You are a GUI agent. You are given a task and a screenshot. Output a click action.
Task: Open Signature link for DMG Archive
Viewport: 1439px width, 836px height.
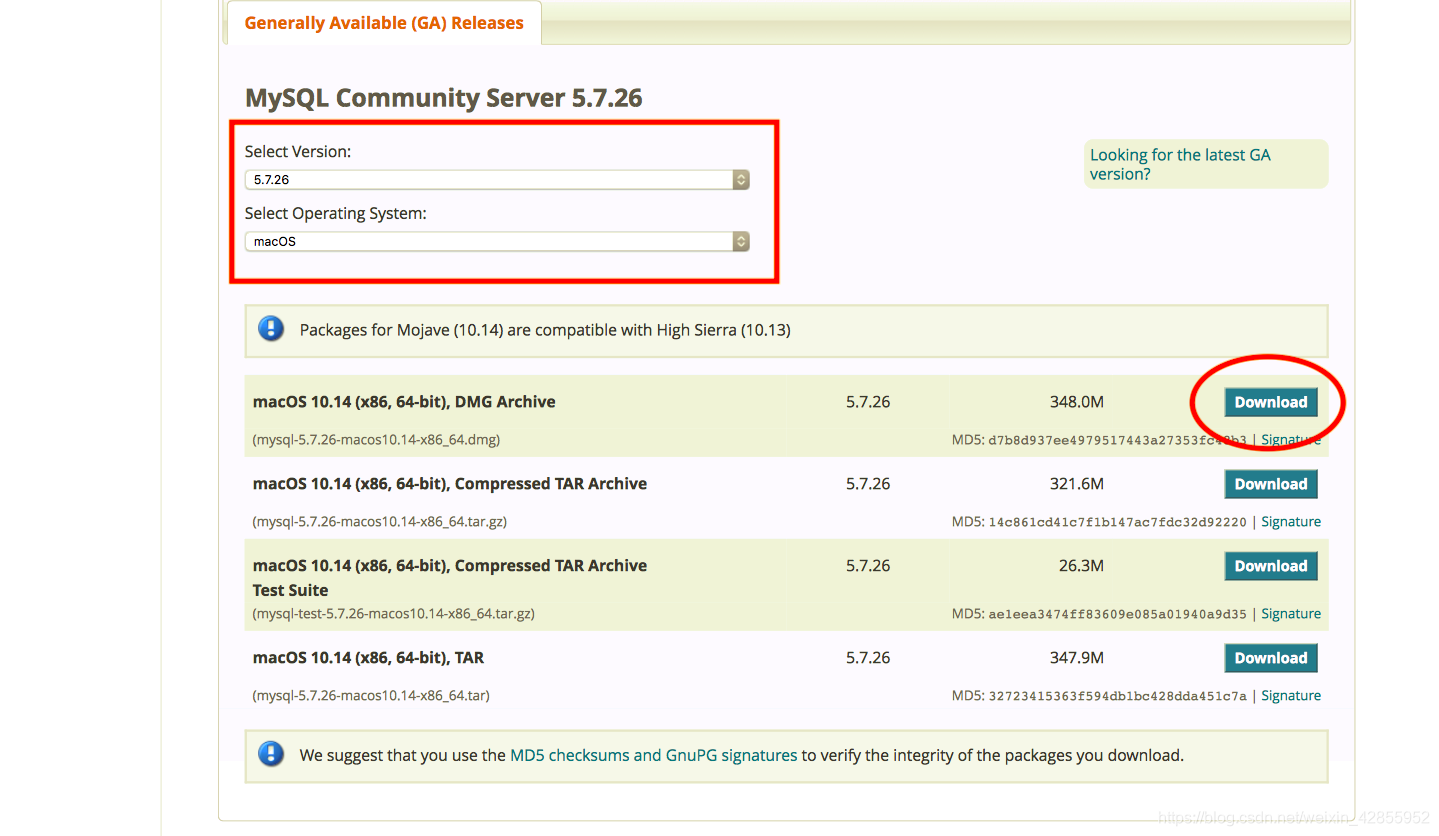click(x=1291, y=440)
